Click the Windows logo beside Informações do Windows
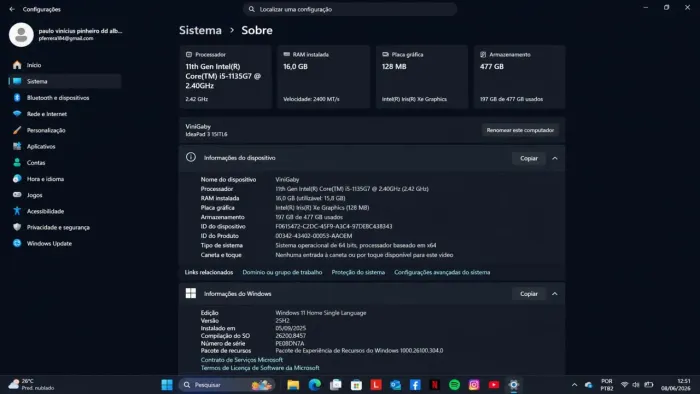This screenshot has width=700, height=394. coord(191,293)
